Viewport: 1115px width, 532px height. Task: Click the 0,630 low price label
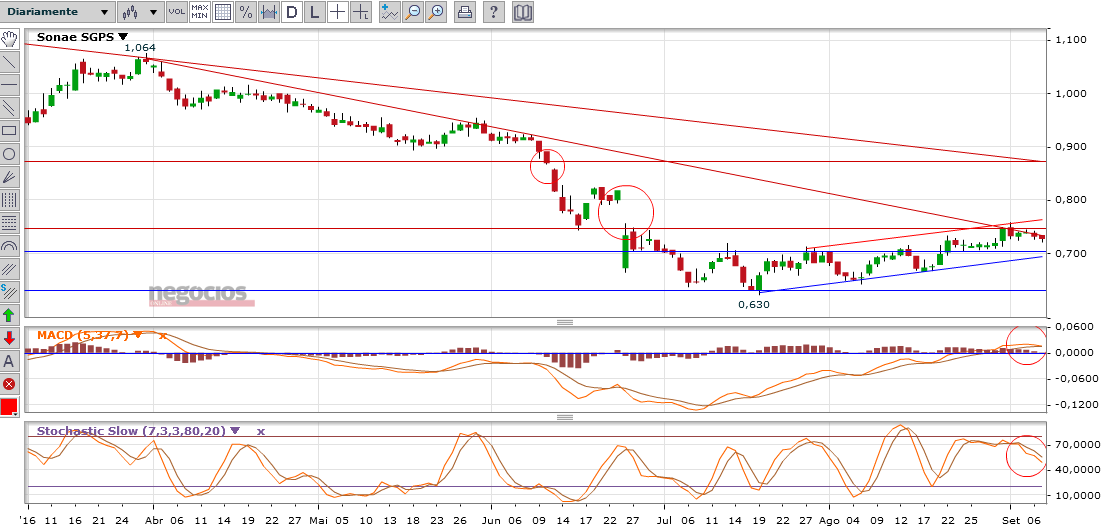(x=754, y=304)
